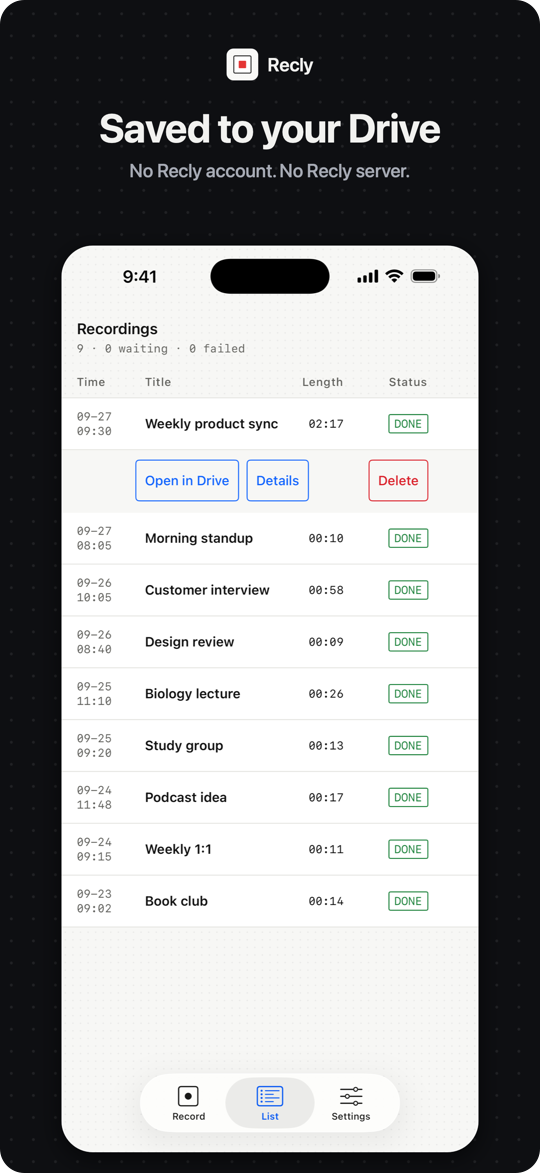Viewport: 540px width, 1173px height.
Task: Click the 9 · 0 waiting · 0 failed summary
Action: (161, 349)
